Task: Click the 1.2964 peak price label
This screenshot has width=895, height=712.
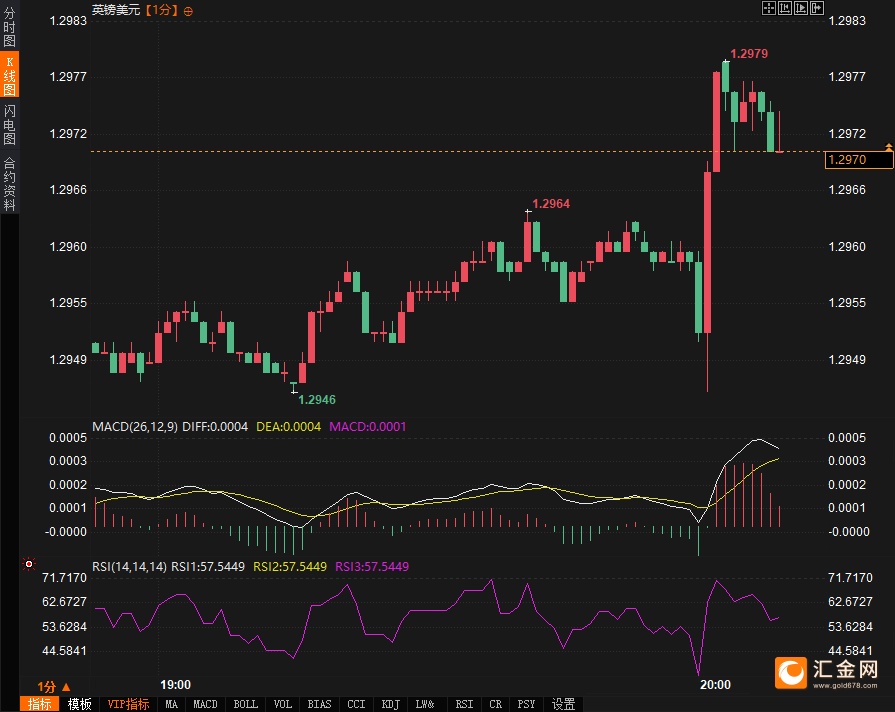Action: tap(551, 204)
